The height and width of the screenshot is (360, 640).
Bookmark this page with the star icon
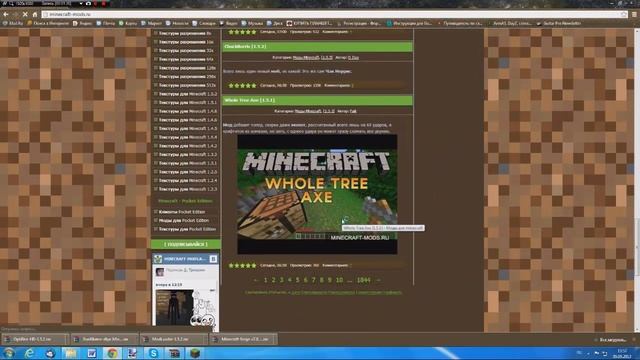624,14
